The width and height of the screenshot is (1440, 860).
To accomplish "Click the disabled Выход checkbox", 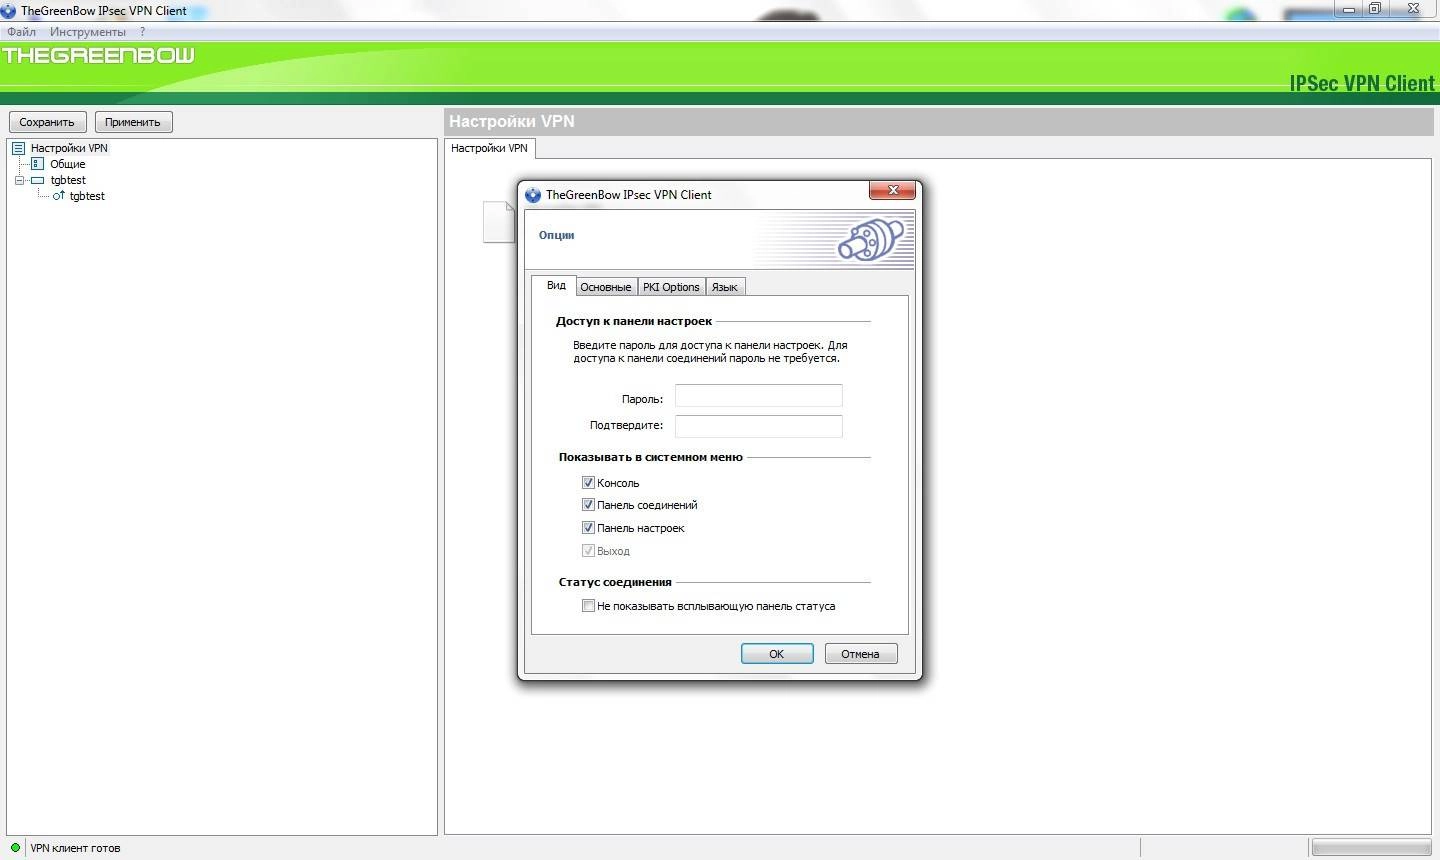I will pos(588,550).
